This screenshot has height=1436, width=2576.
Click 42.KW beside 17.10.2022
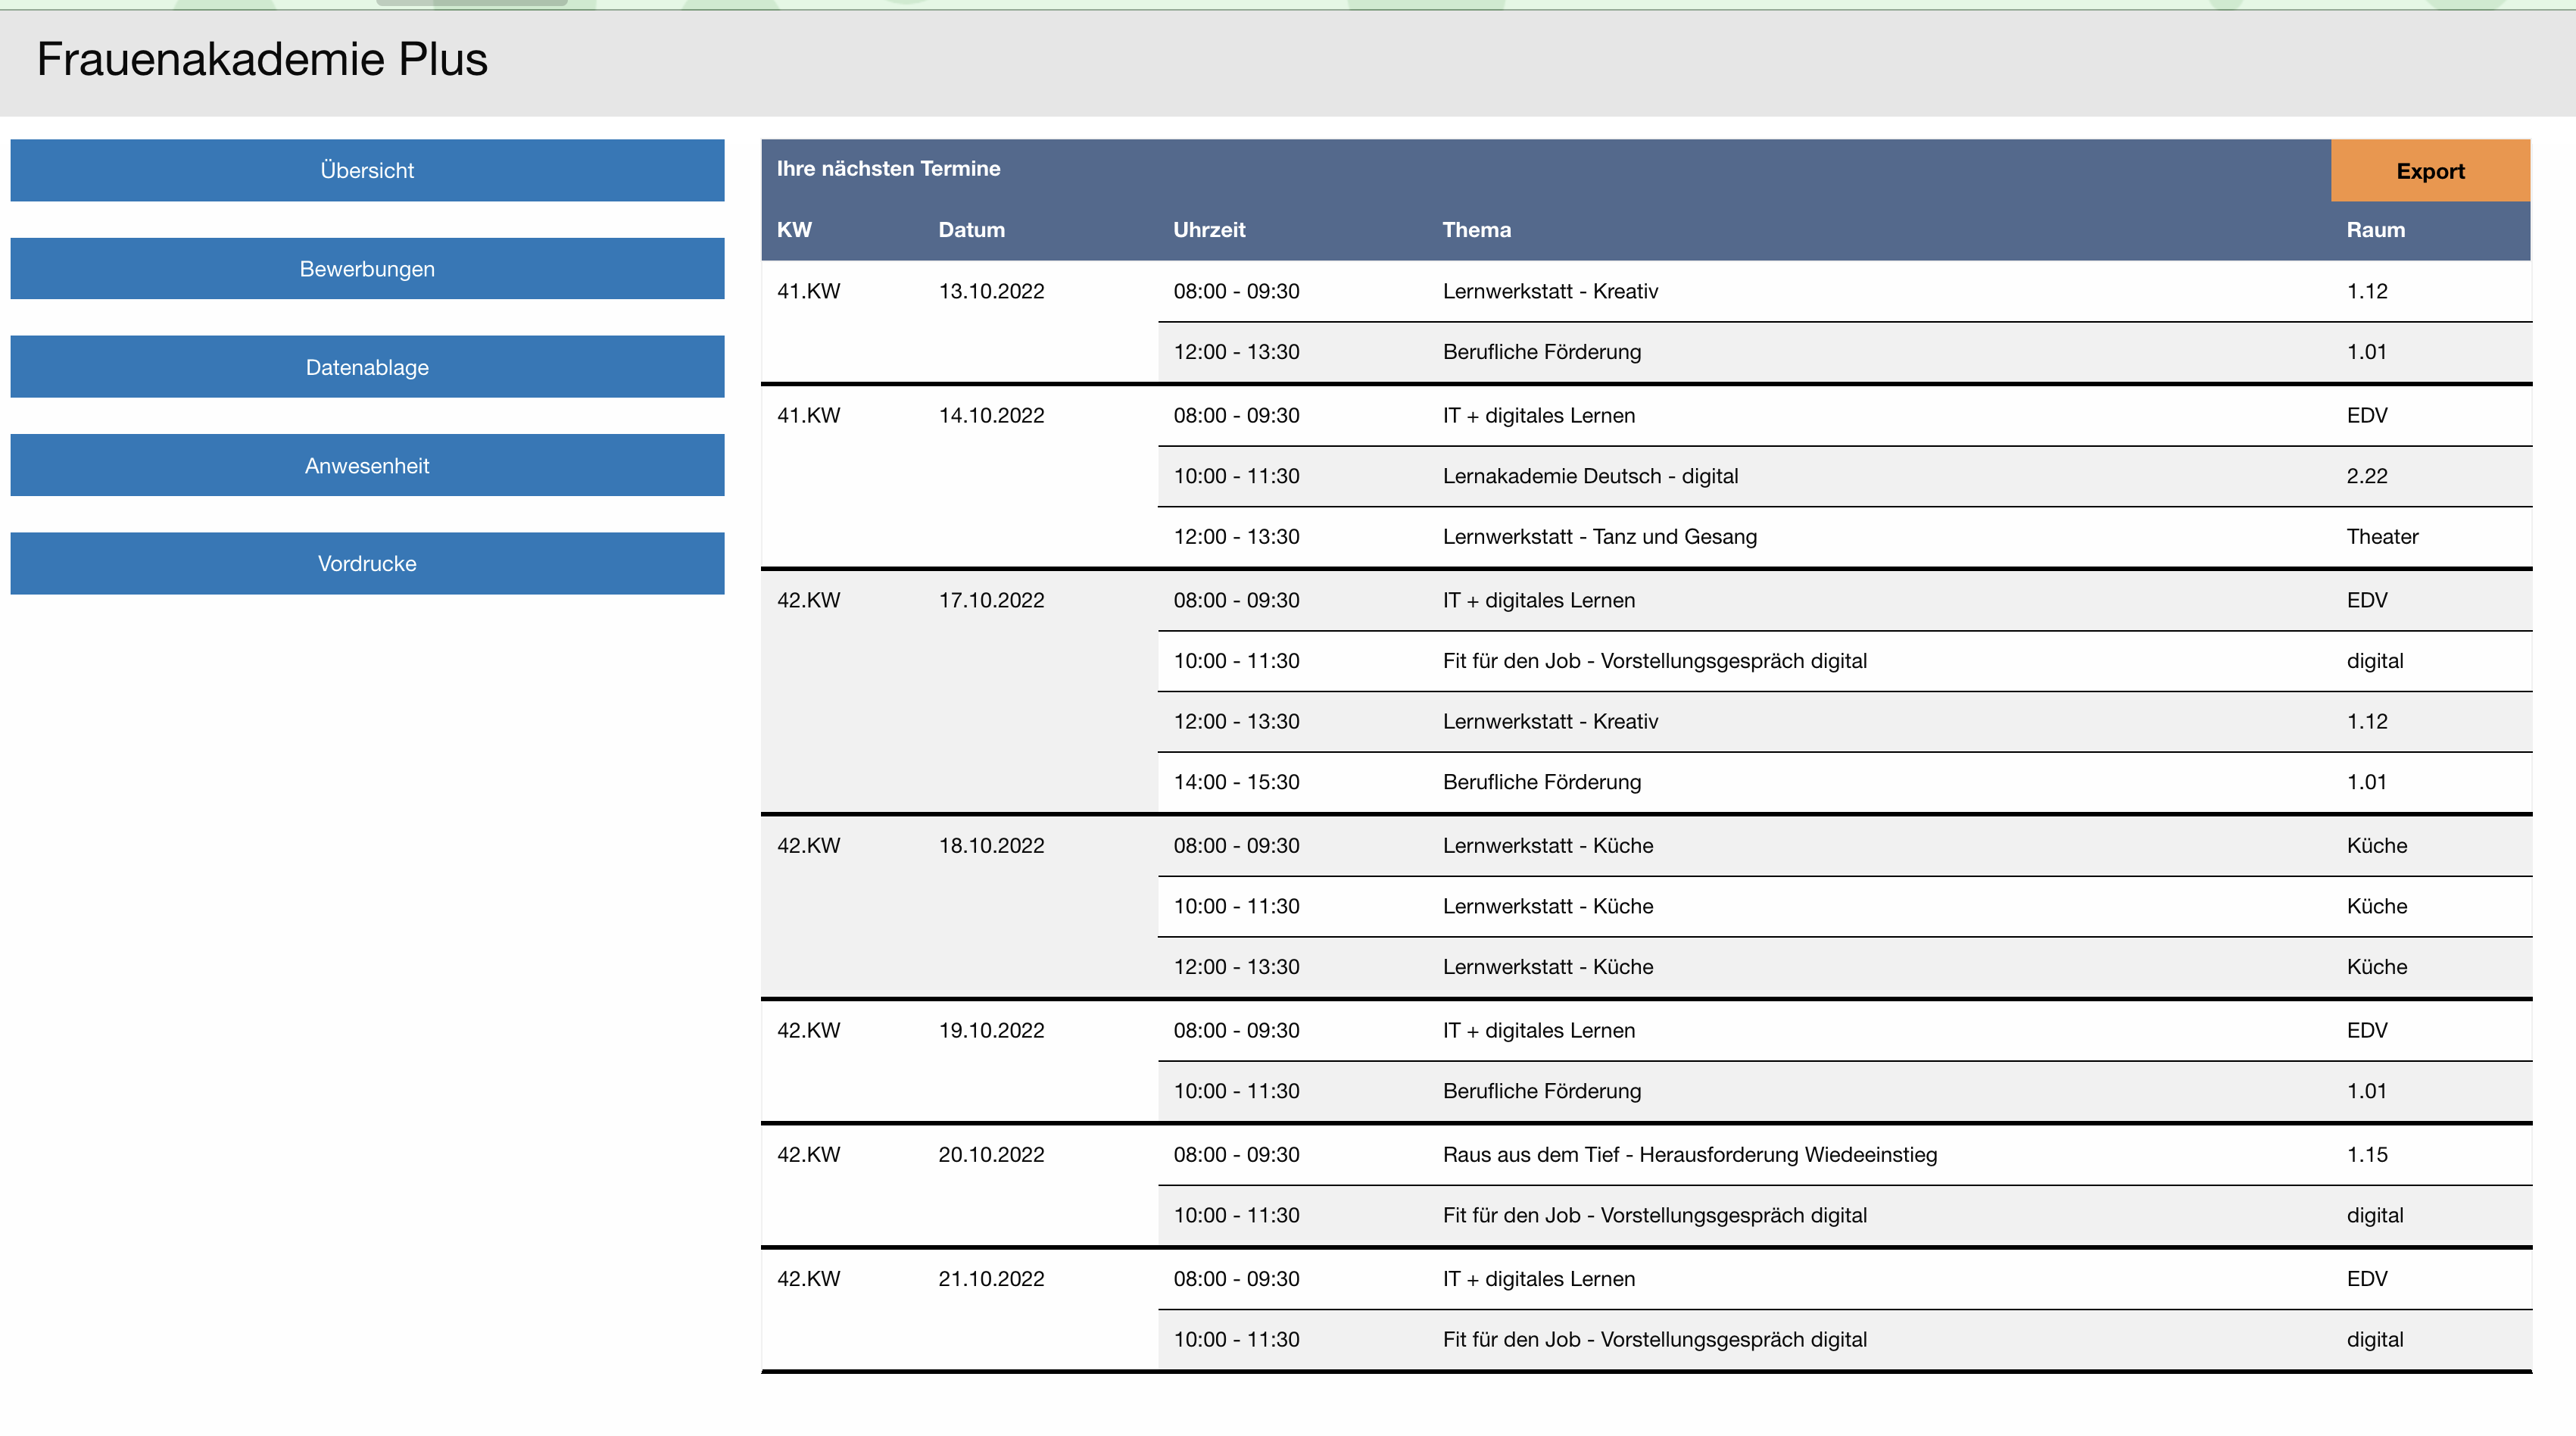pyautogui.click(x=808, y=600)
